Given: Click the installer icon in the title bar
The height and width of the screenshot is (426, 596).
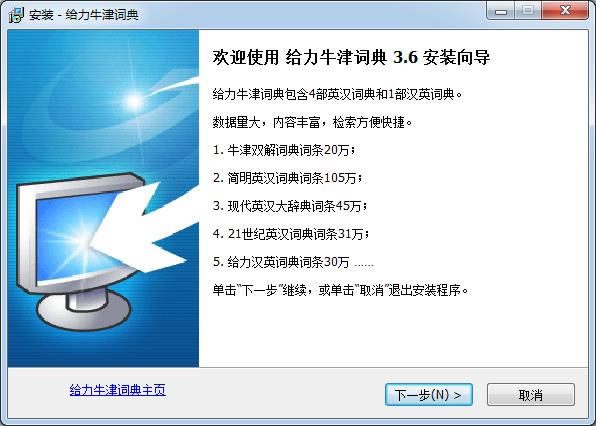Looking at the screenshot, I should [16, 14].
